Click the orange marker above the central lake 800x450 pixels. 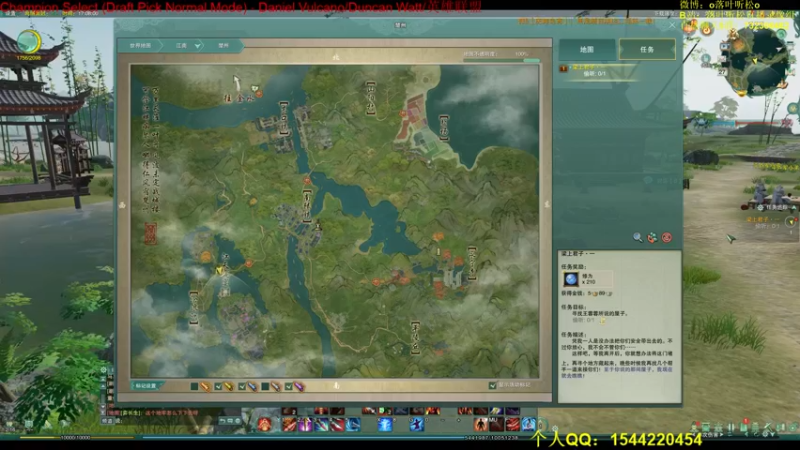(307, 181)
